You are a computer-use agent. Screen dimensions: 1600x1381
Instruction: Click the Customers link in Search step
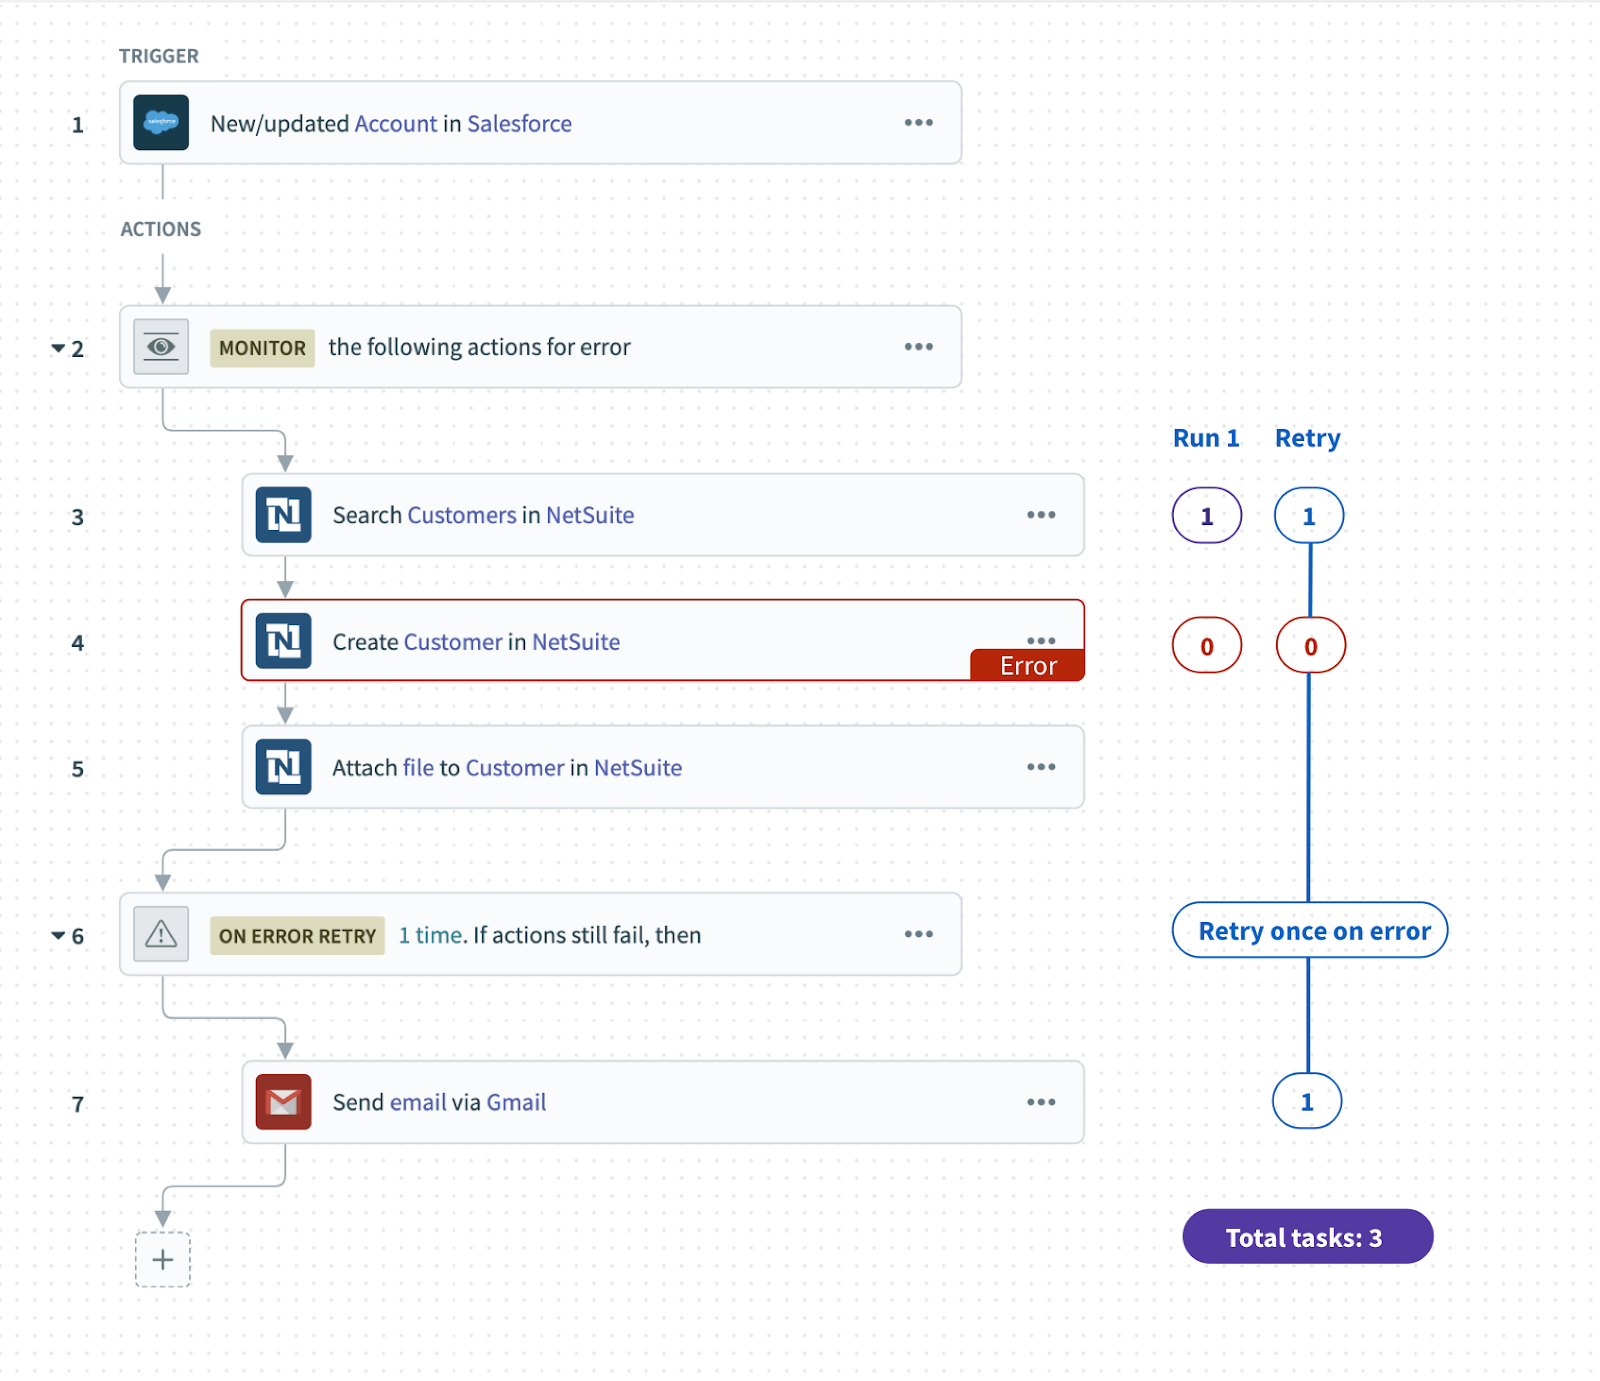pyautogui.click(x=460, y=514)
